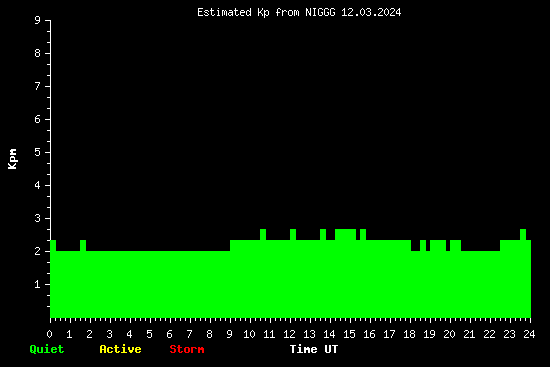Click the chart title Estimated Kp from NIGGG
550x367 pixels.
click(266, 13)
